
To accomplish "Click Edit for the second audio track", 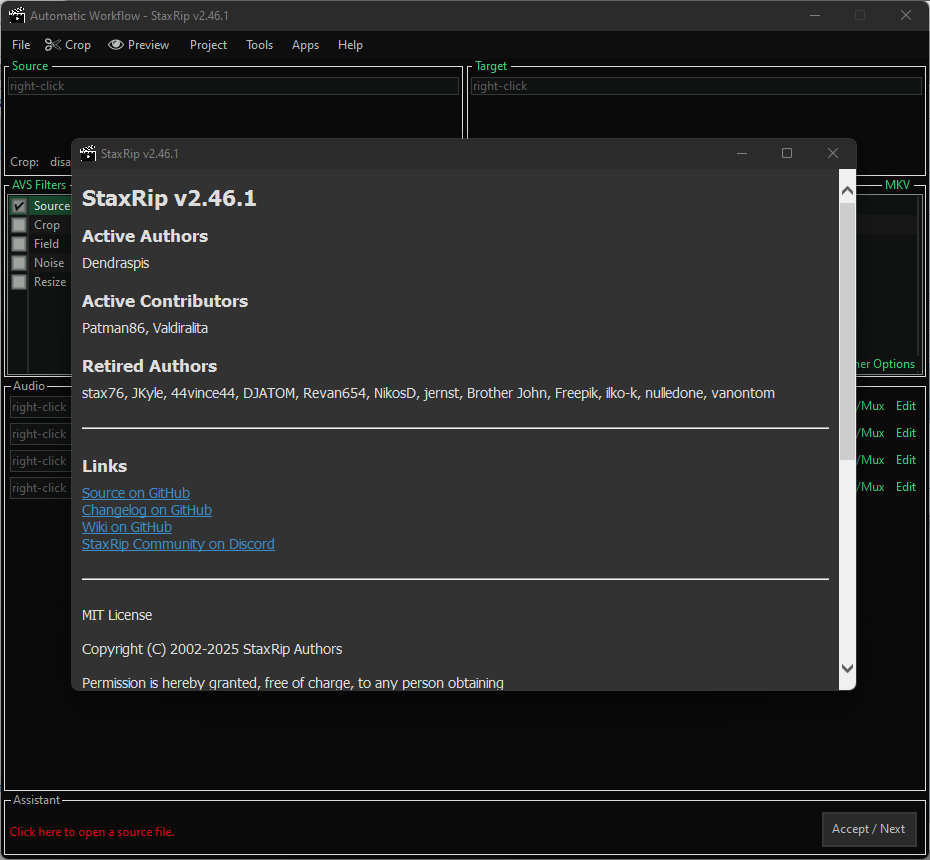I will [906, 433].
